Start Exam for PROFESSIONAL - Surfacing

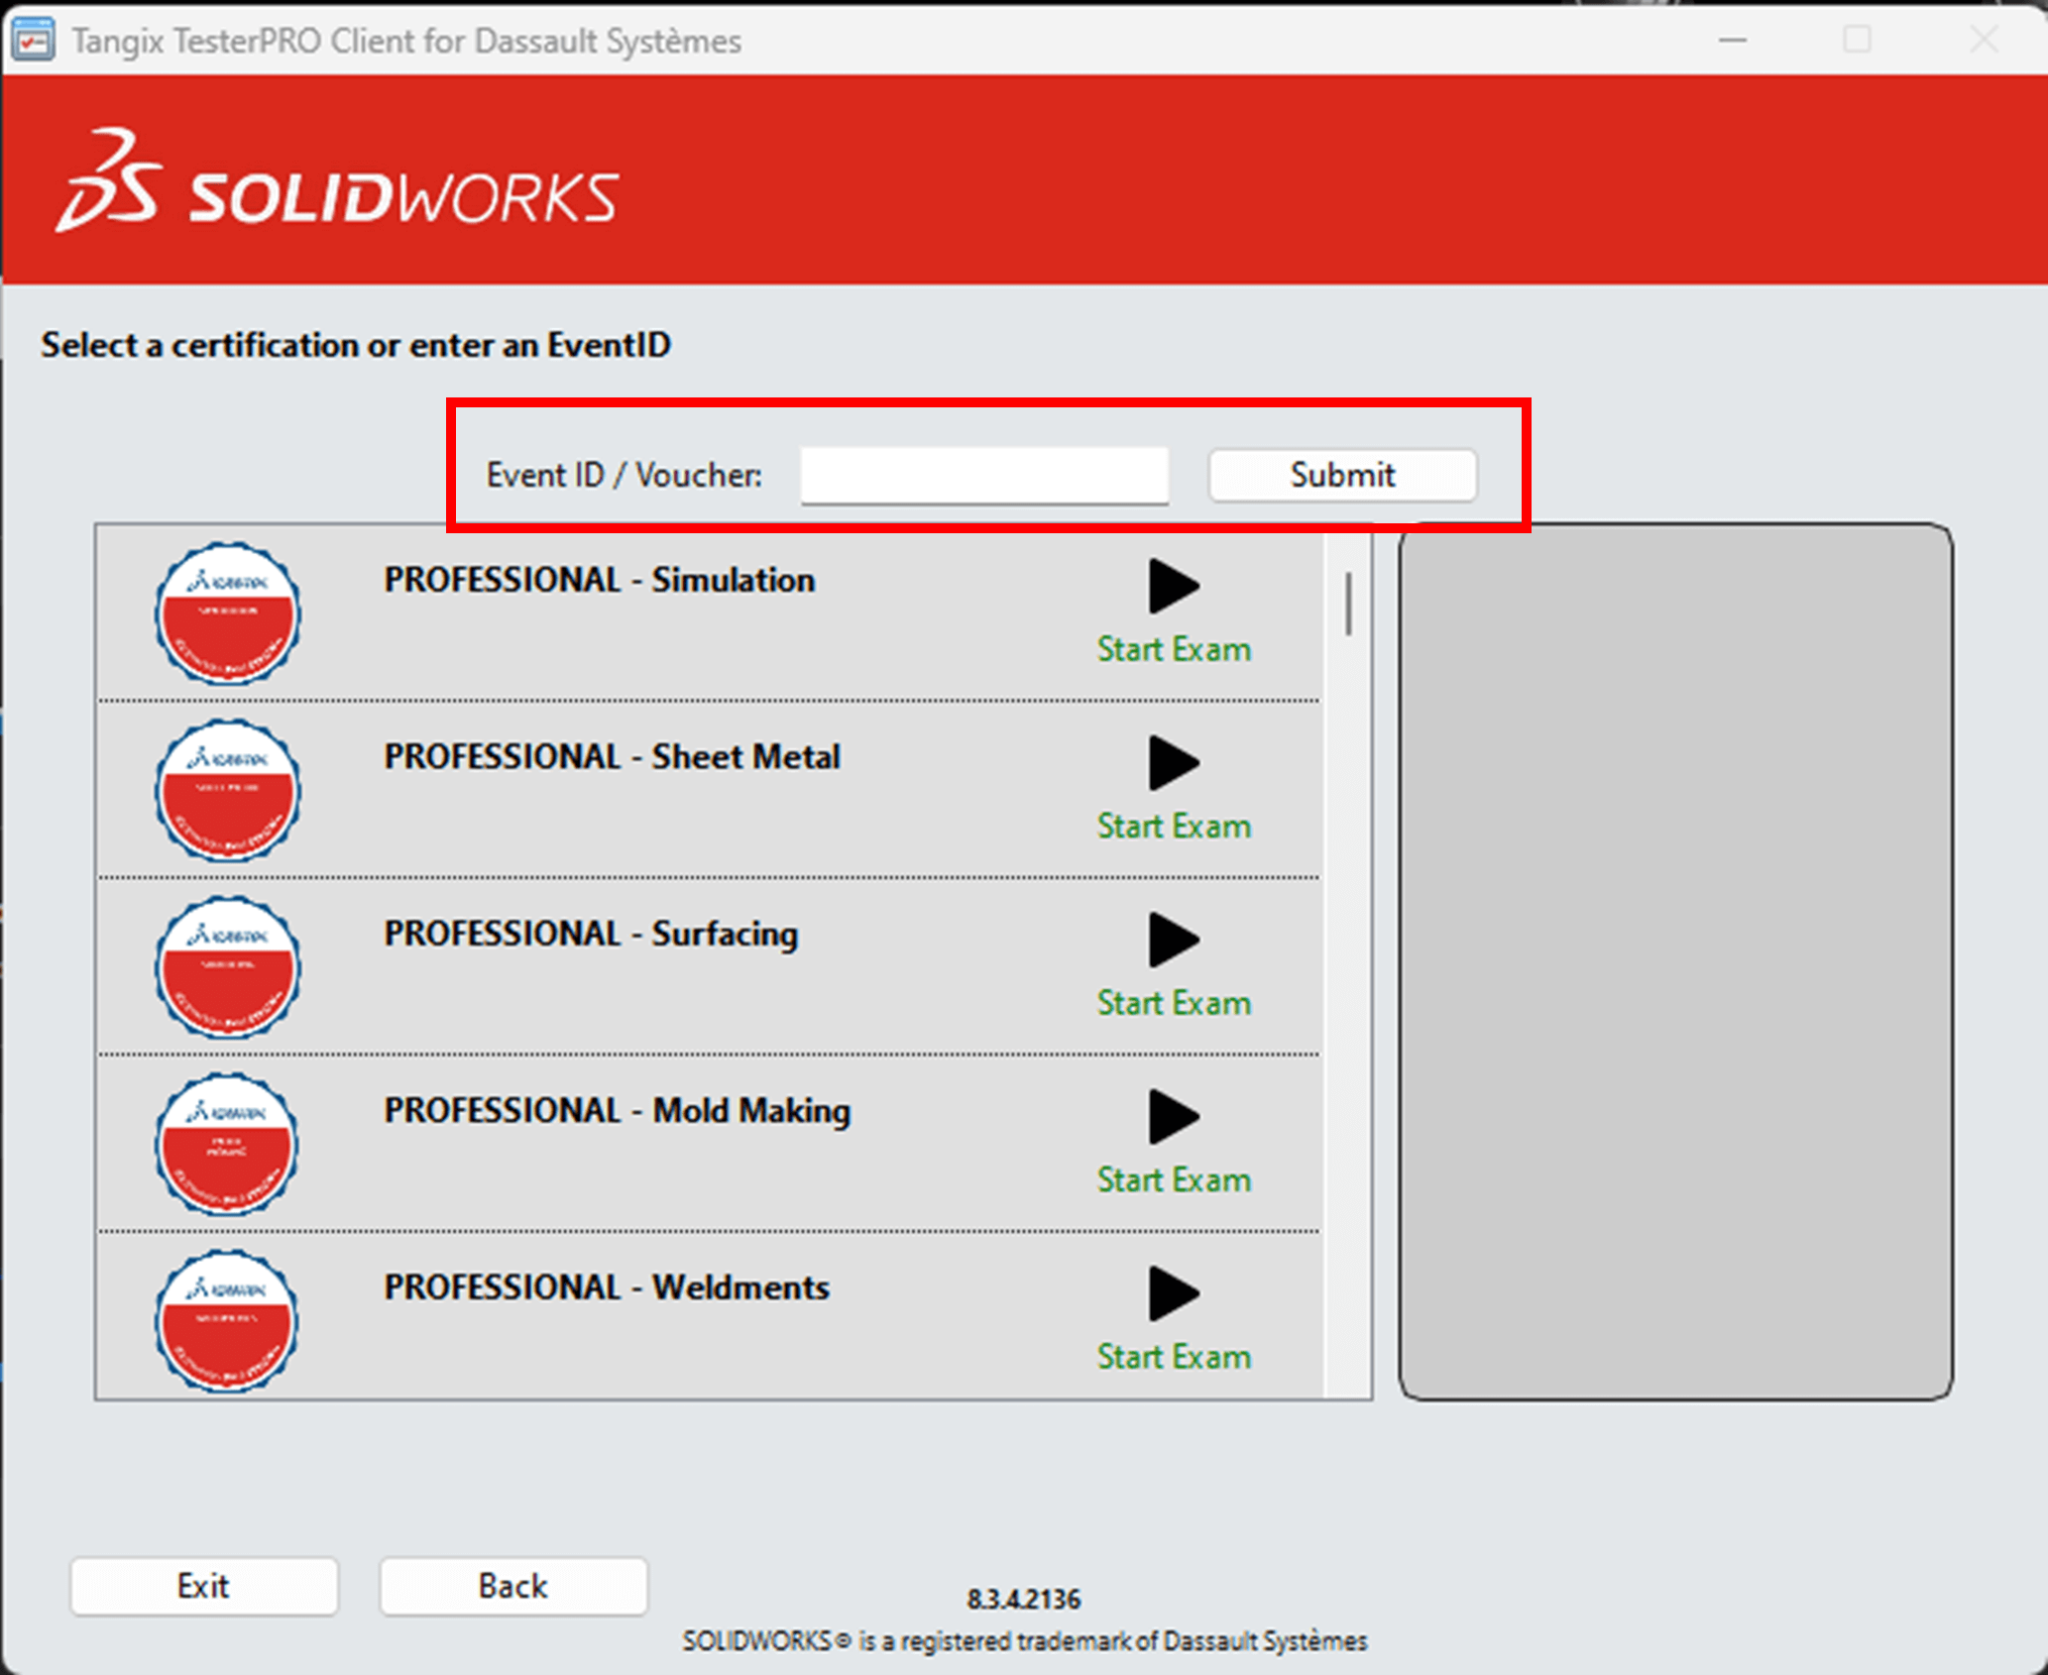1172,1002
